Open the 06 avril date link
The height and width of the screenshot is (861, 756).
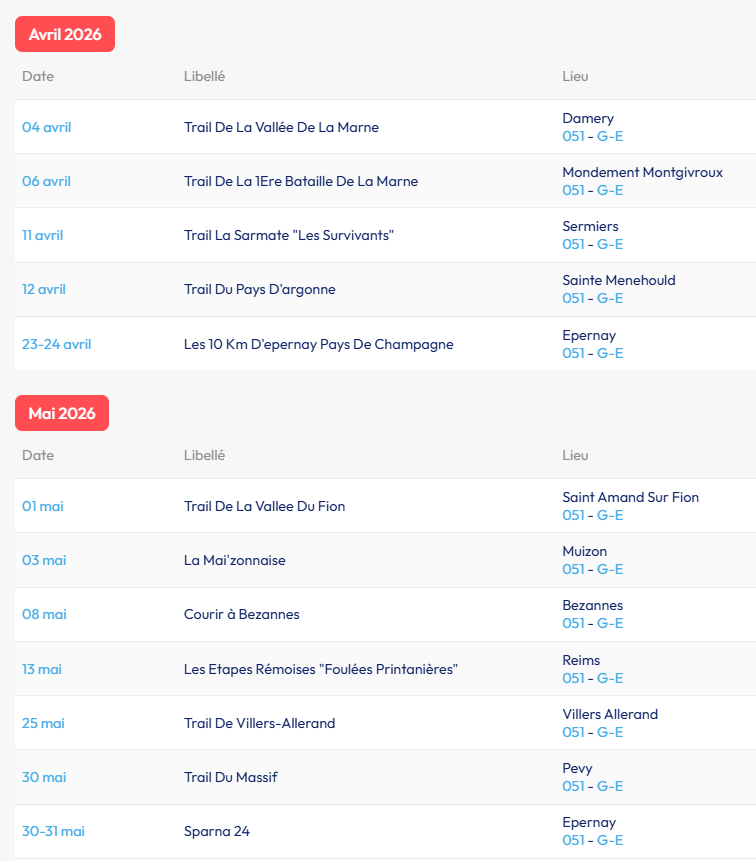[47, 181]
